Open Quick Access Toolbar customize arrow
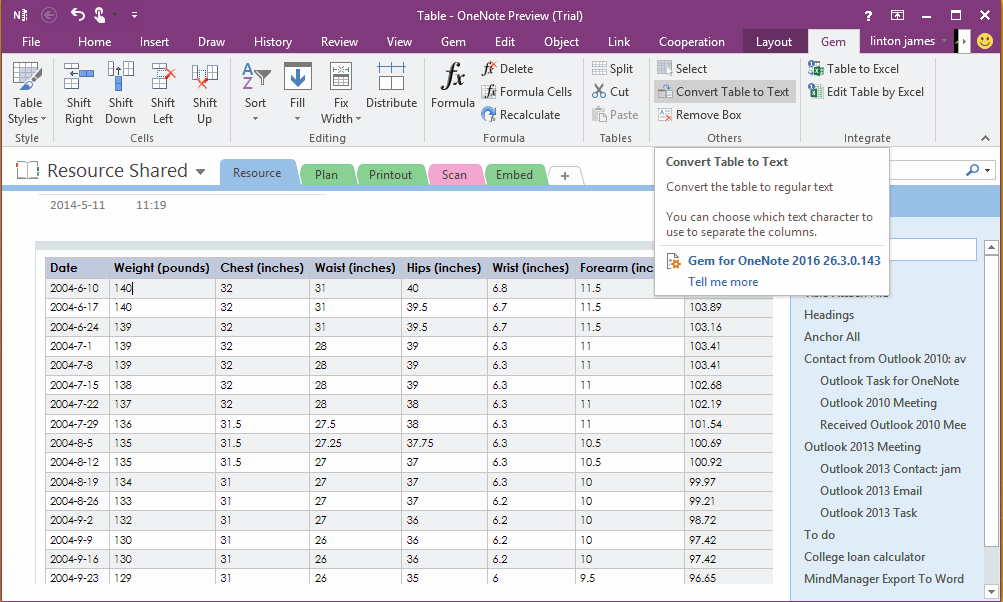1003x602 pixels. (134, 15)
